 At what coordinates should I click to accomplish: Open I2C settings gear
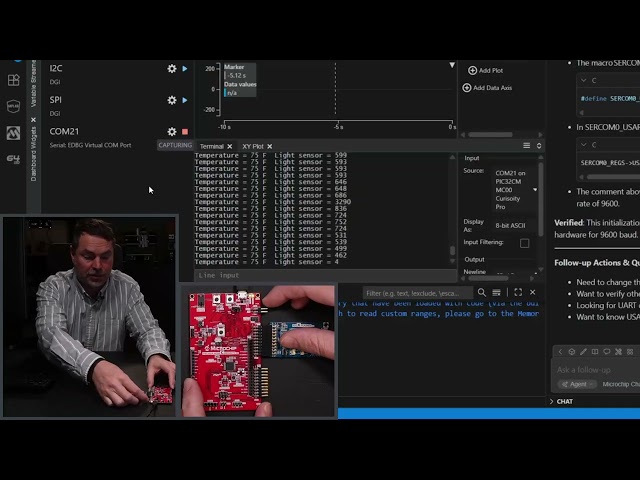[x=172, y=69]
